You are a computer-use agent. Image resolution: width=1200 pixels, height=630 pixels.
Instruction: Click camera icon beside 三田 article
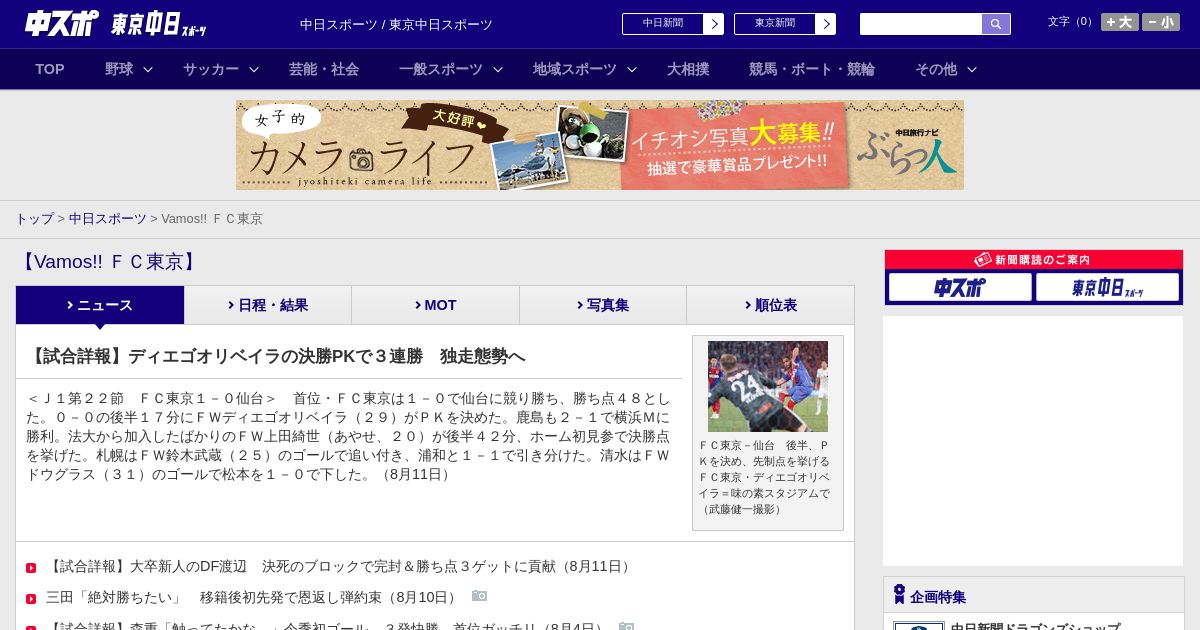[x=480, y=596]
